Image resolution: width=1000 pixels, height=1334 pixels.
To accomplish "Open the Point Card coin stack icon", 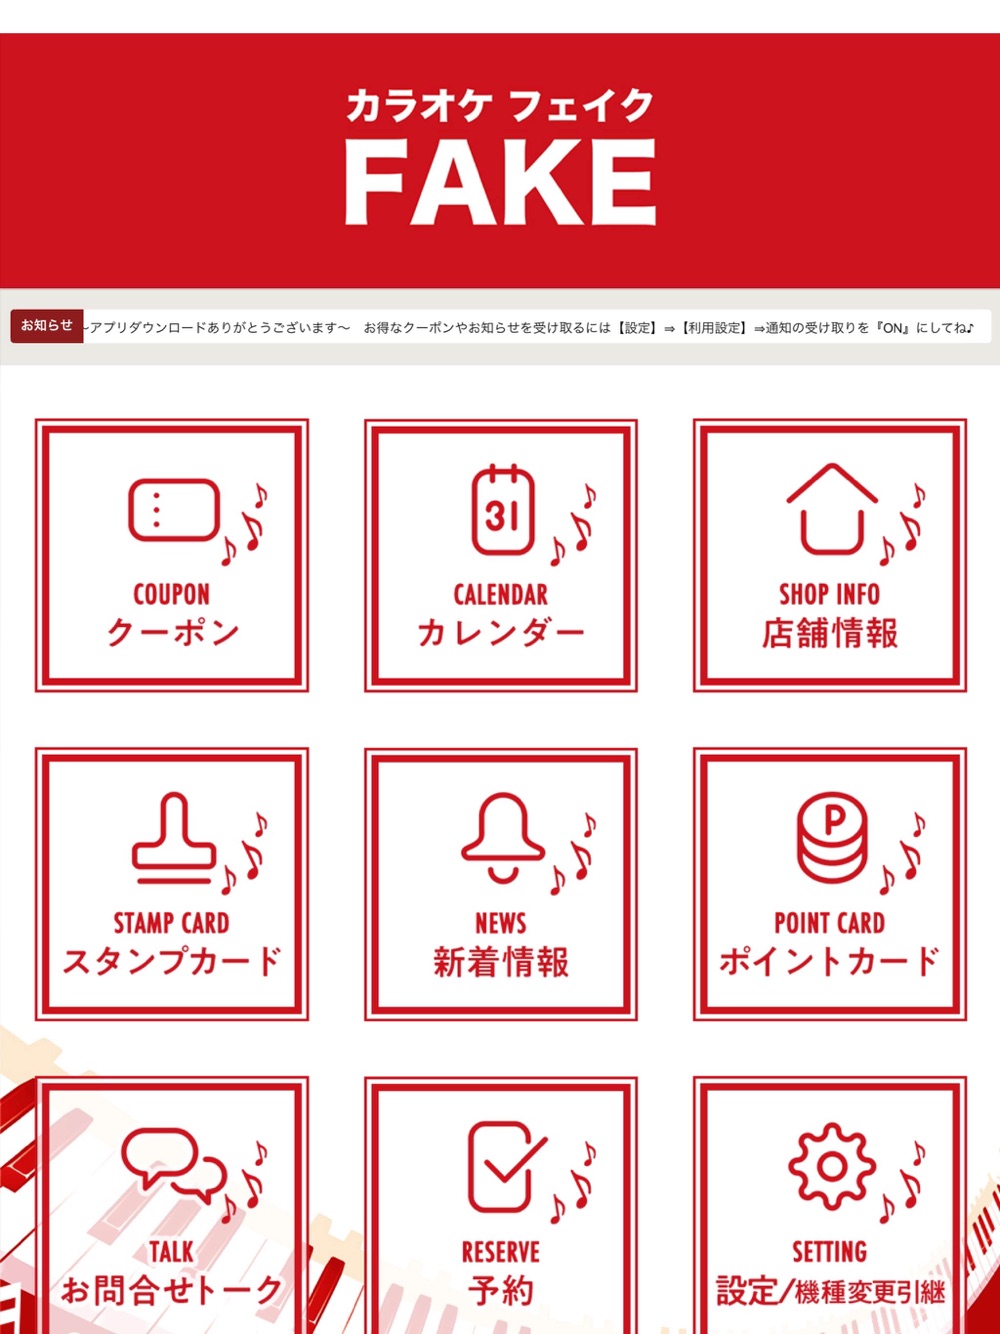I will click(x=832, y=838).
